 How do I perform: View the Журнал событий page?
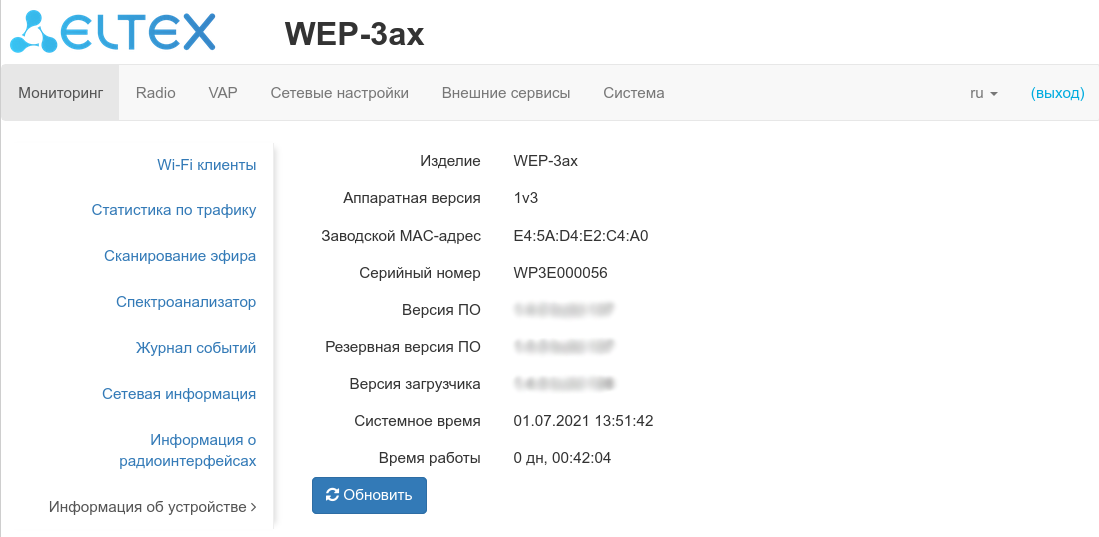196,348
